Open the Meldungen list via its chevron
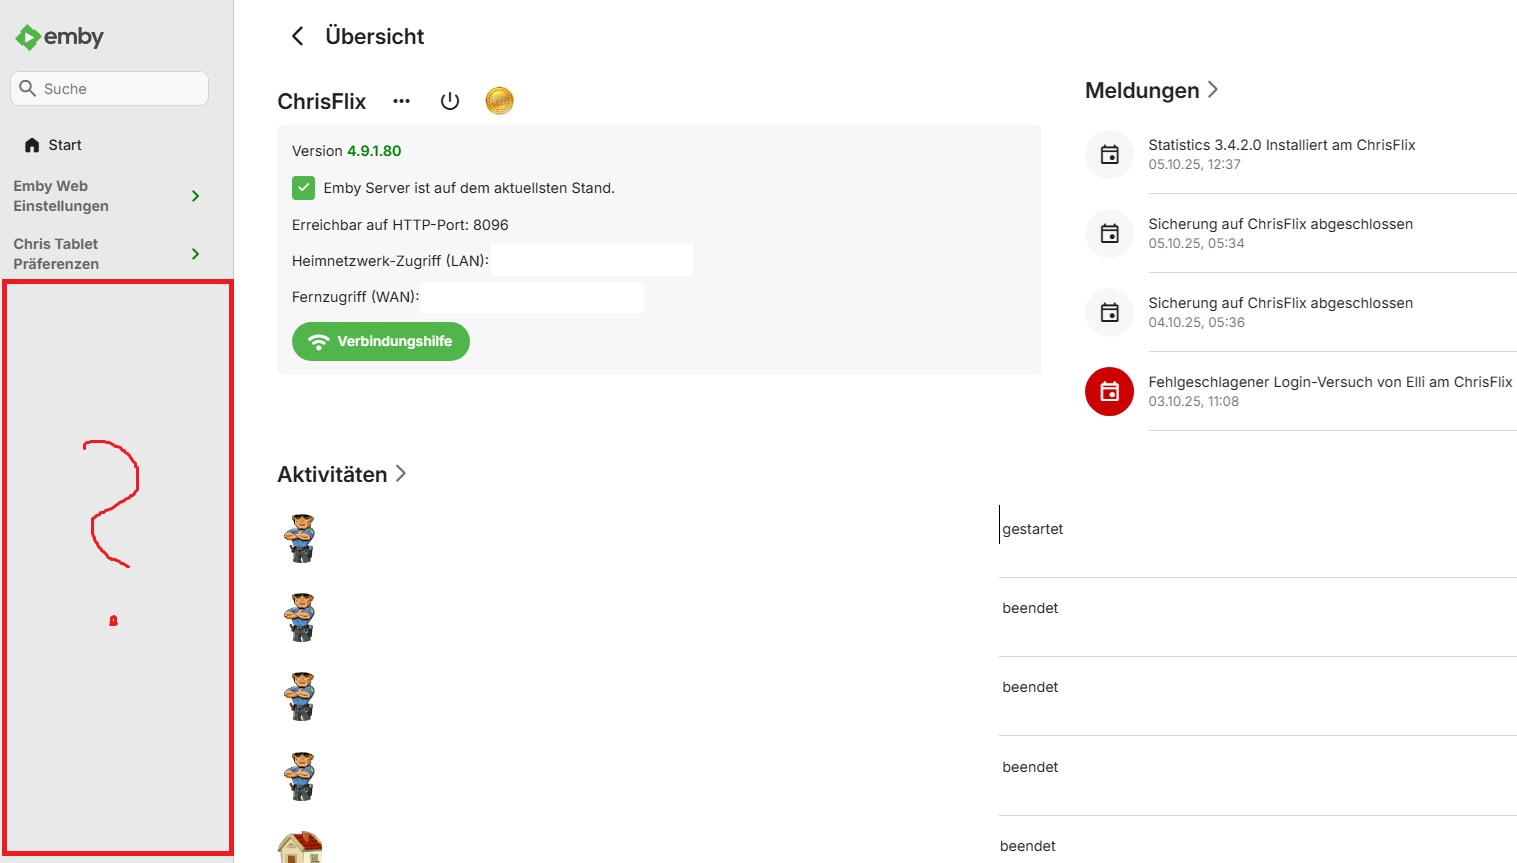This screenshot has width=1517, height=863. (1213, 90)
